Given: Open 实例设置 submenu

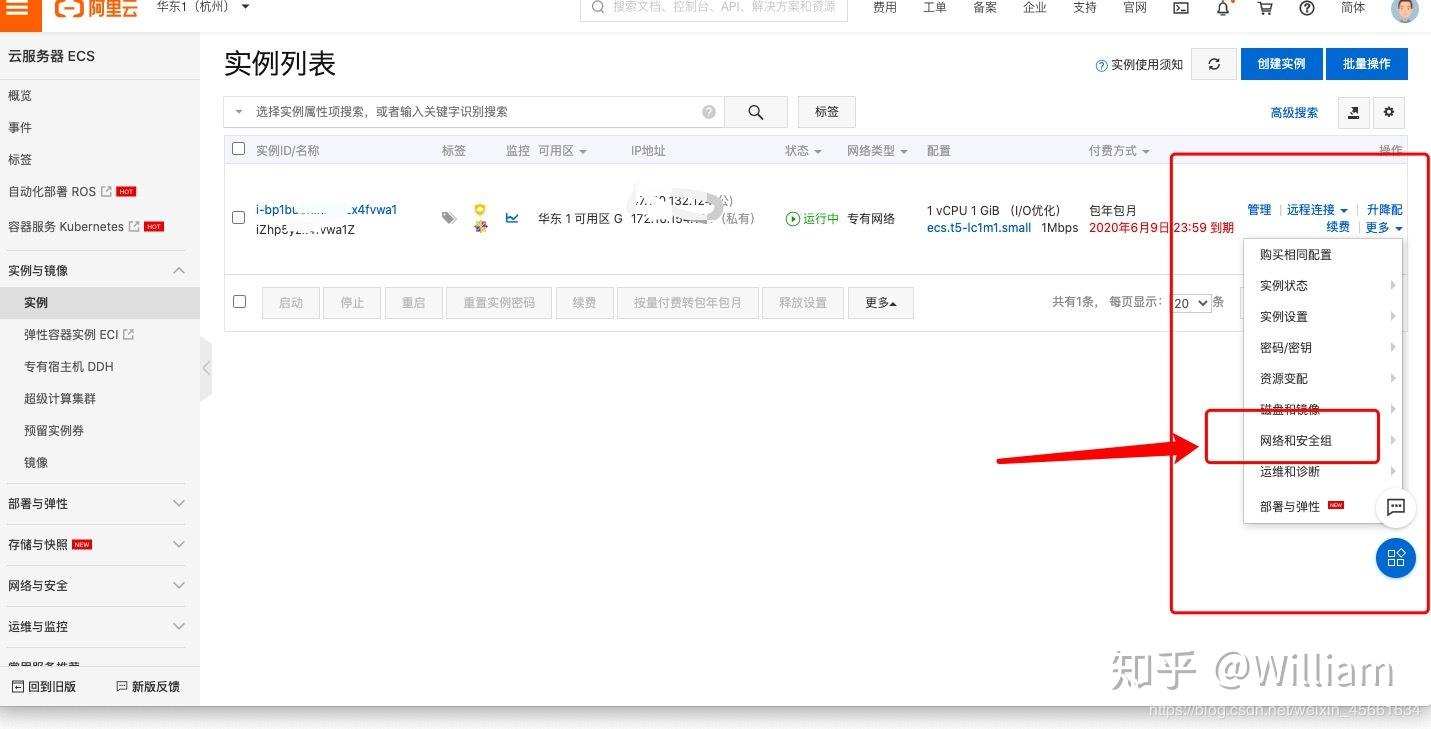Looking at the screenshot, I should [x=1323, y=316].
